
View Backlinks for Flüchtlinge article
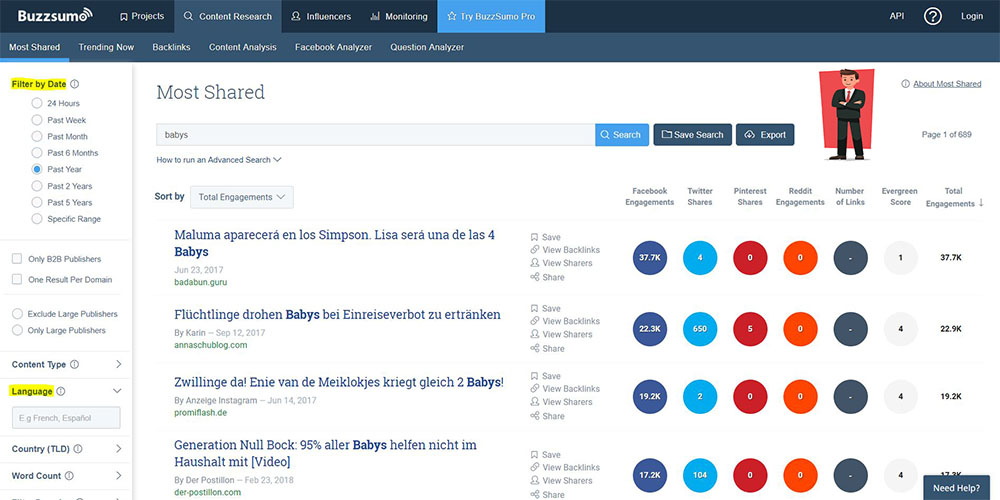click(565, 321)
